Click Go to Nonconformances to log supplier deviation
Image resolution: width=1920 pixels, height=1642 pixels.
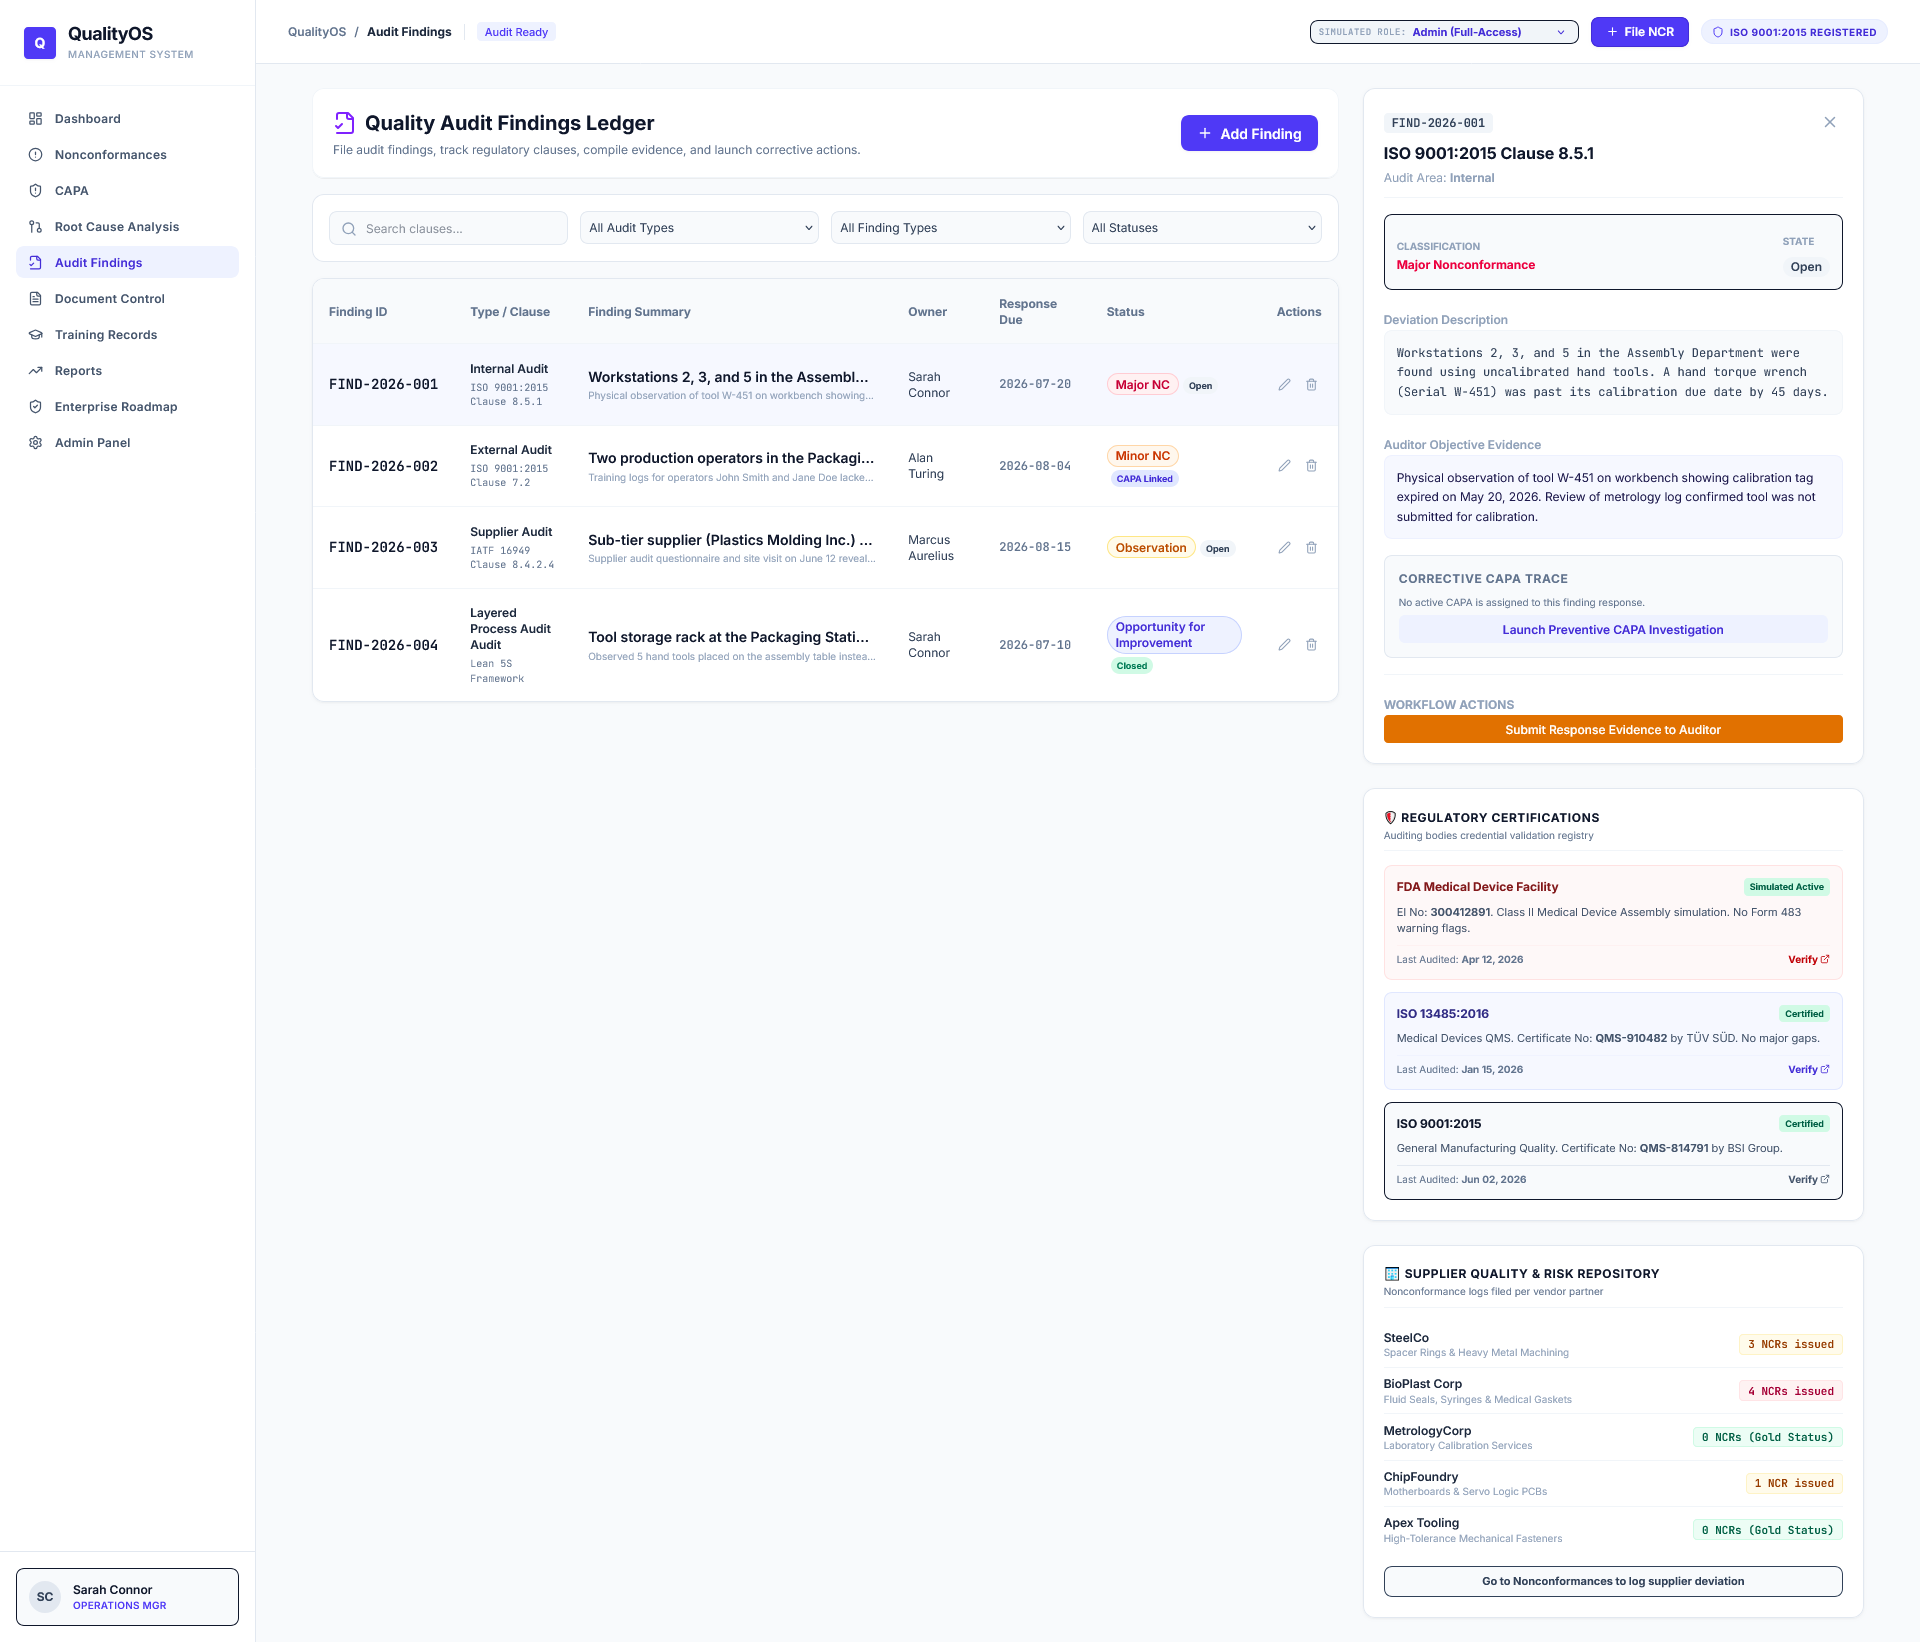1612,1581
